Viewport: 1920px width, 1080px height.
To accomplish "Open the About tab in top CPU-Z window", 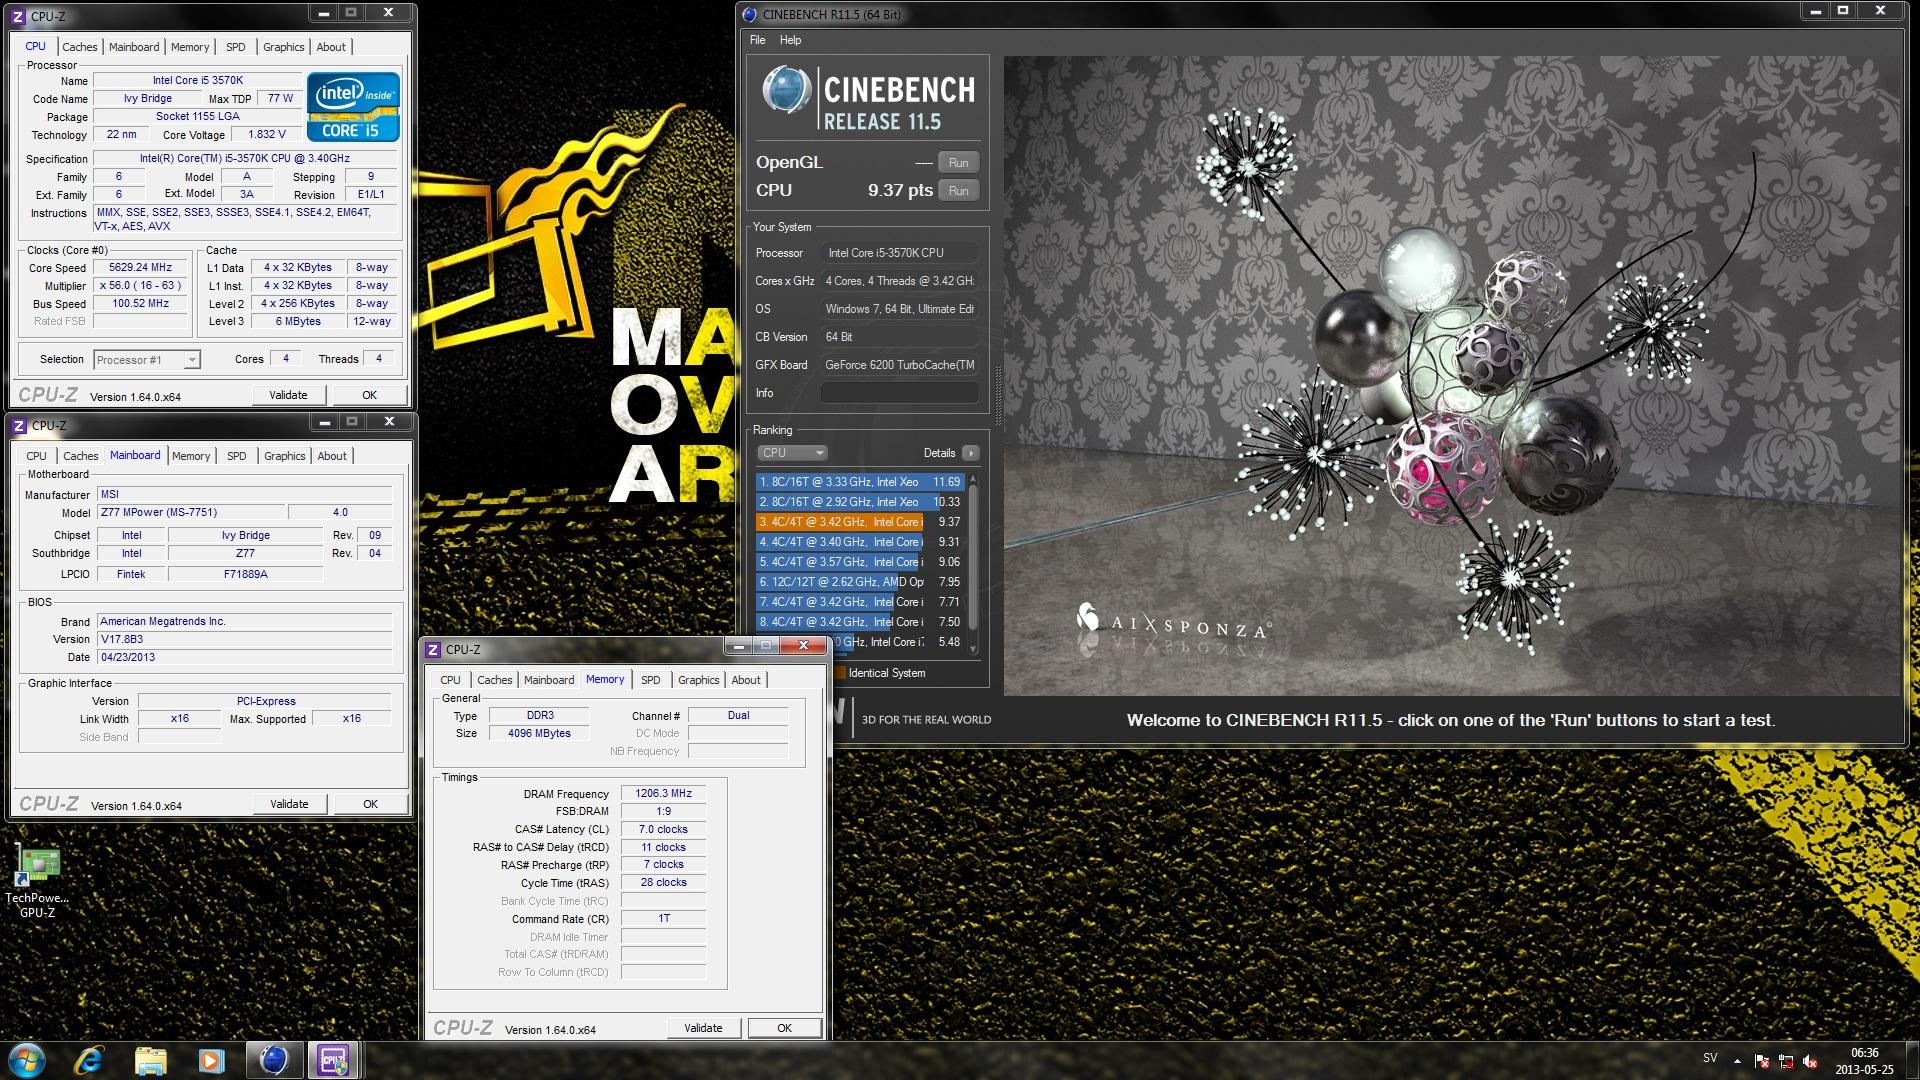I will tap(331, 47).
